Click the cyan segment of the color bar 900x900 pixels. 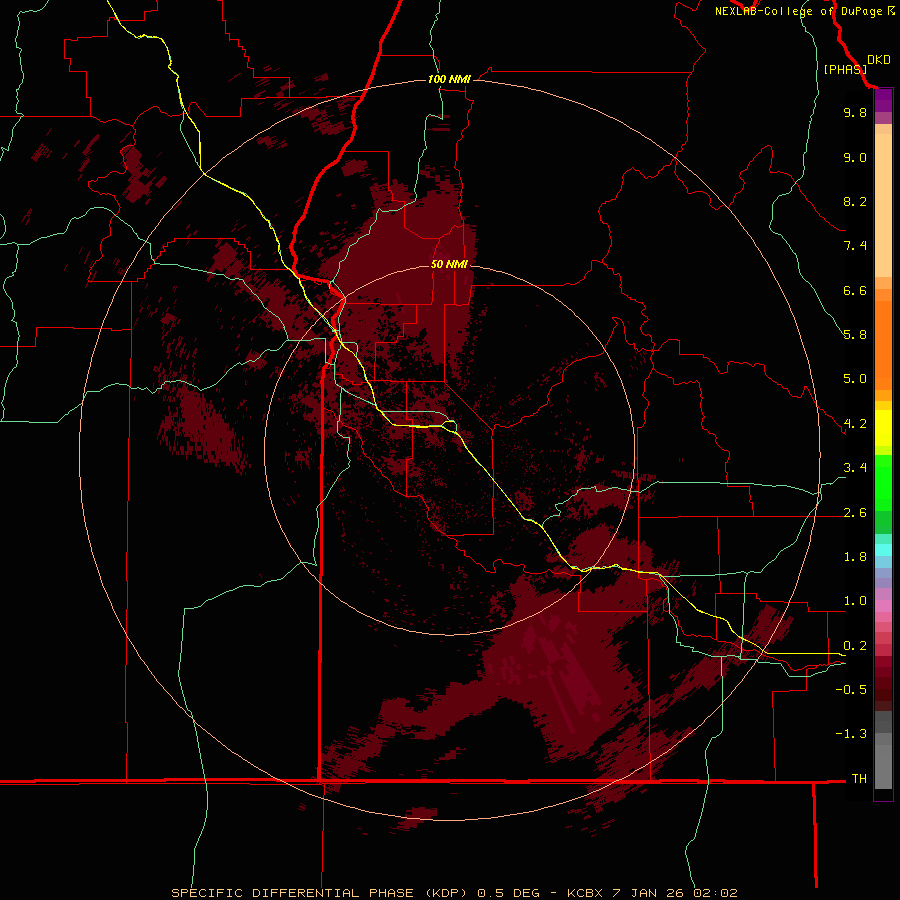point(883,550)
